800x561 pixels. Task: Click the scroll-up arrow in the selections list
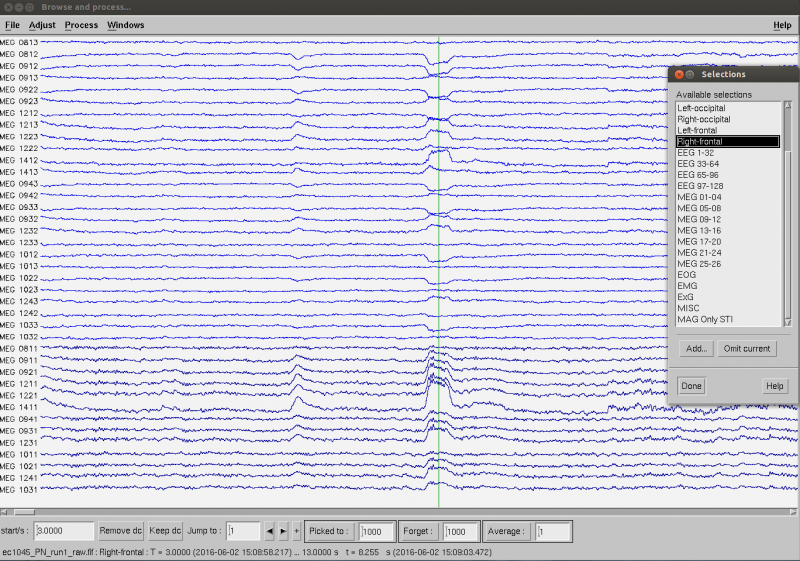(787, 106)
